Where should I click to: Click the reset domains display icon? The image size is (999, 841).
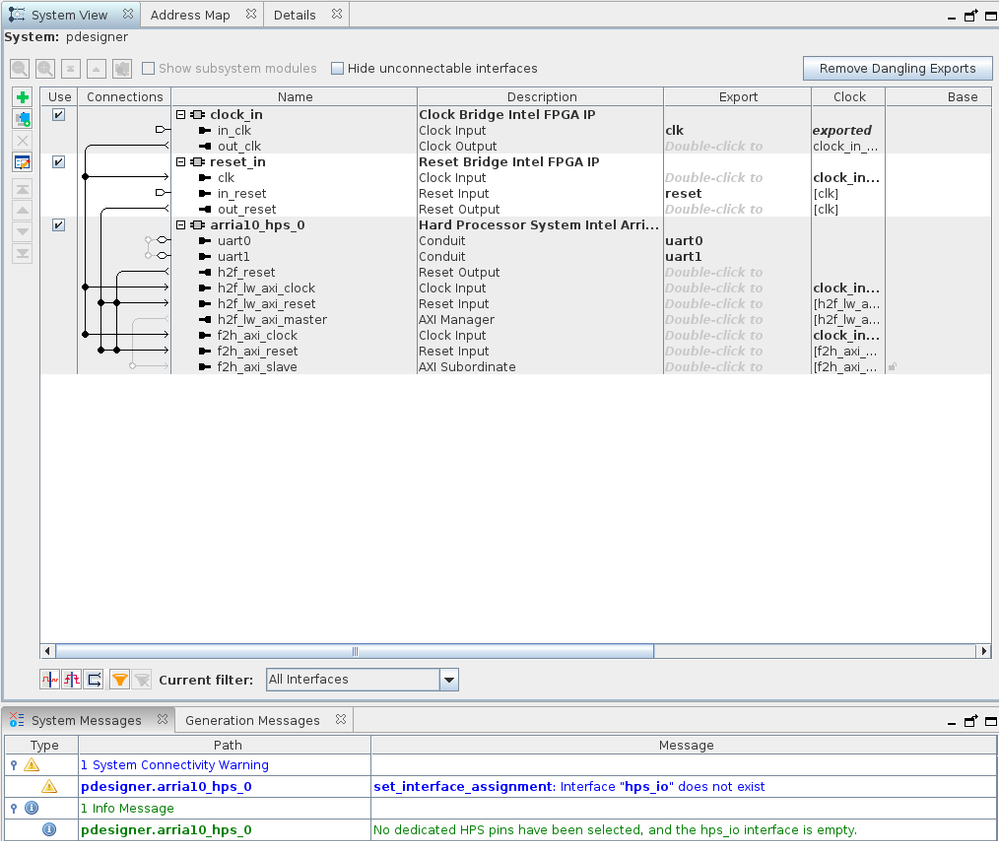tap(72, 679)
